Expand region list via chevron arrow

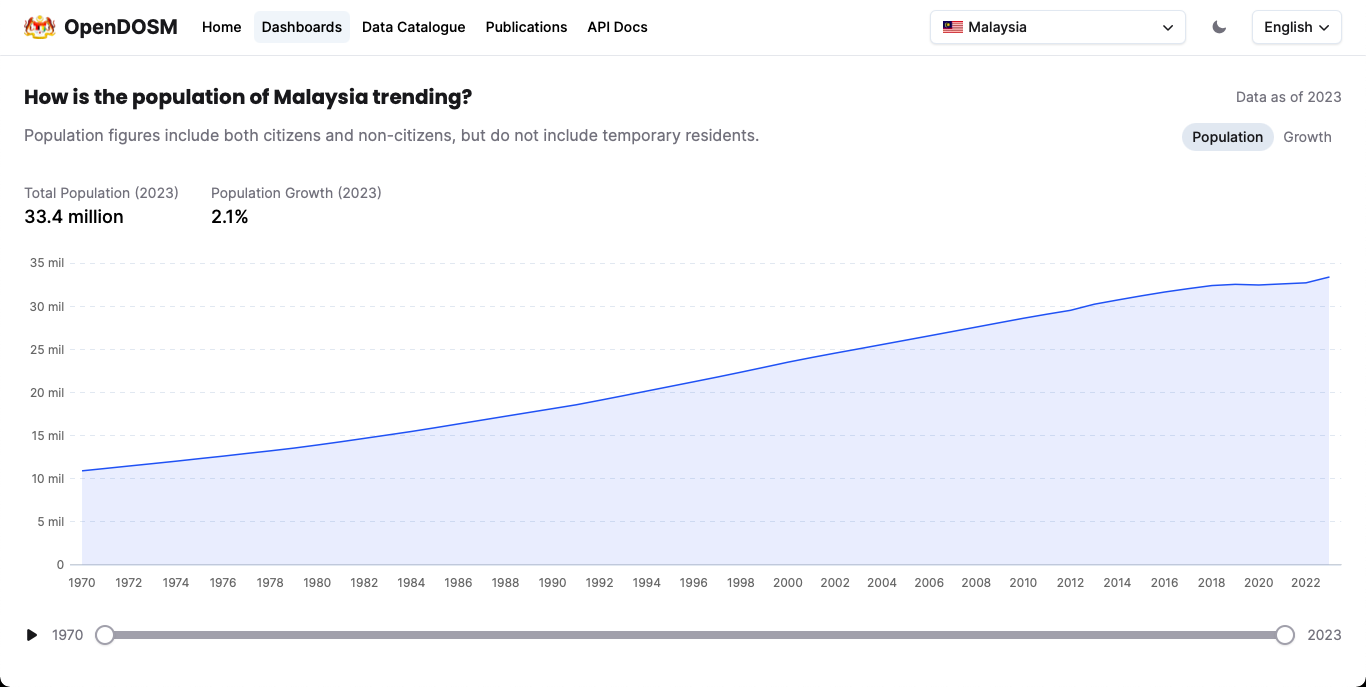[x=1168, y=28]
